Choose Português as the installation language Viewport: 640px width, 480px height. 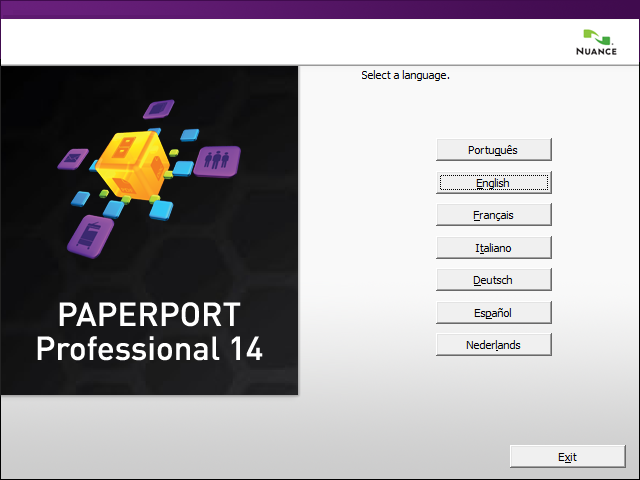[494, 150]
